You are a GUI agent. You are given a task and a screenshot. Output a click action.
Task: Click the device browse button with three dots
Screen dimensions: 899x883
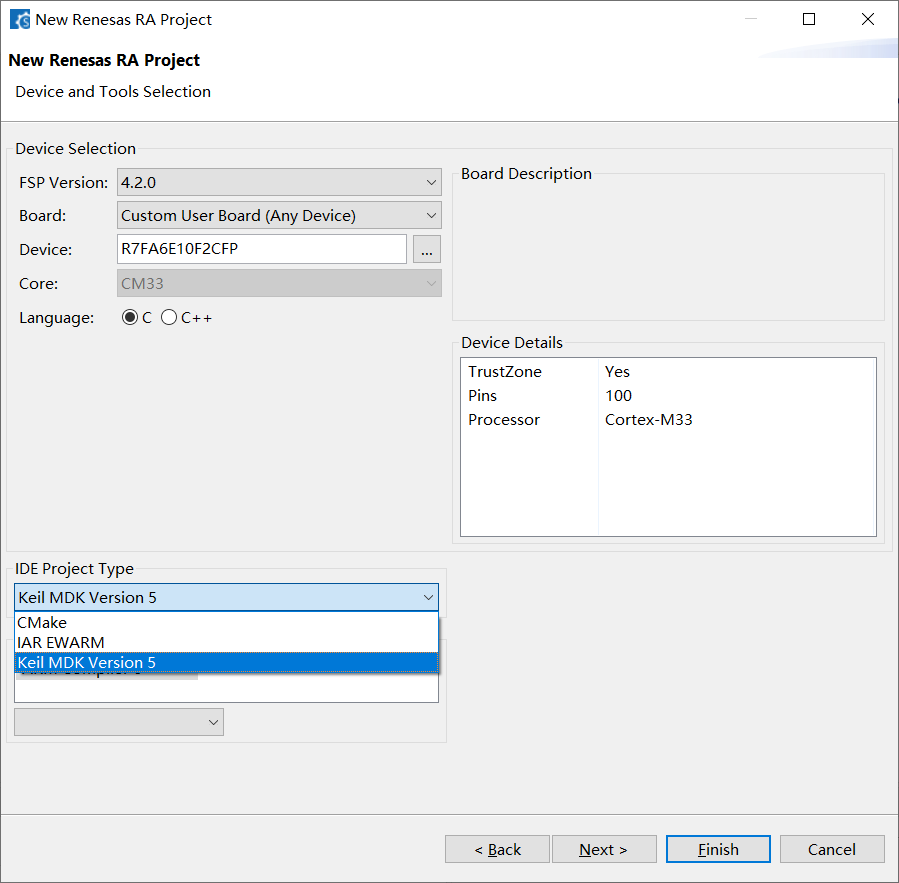coord(427,249)
